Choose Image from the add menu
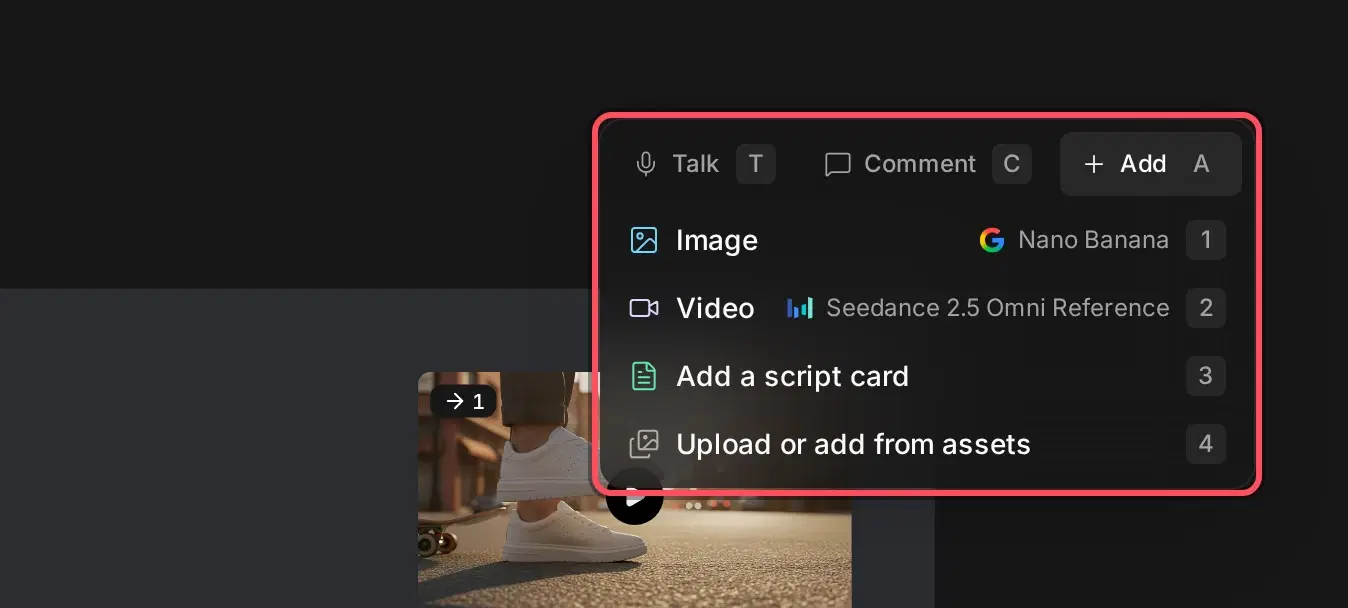 pyautogui.click(x=927, y=240)
